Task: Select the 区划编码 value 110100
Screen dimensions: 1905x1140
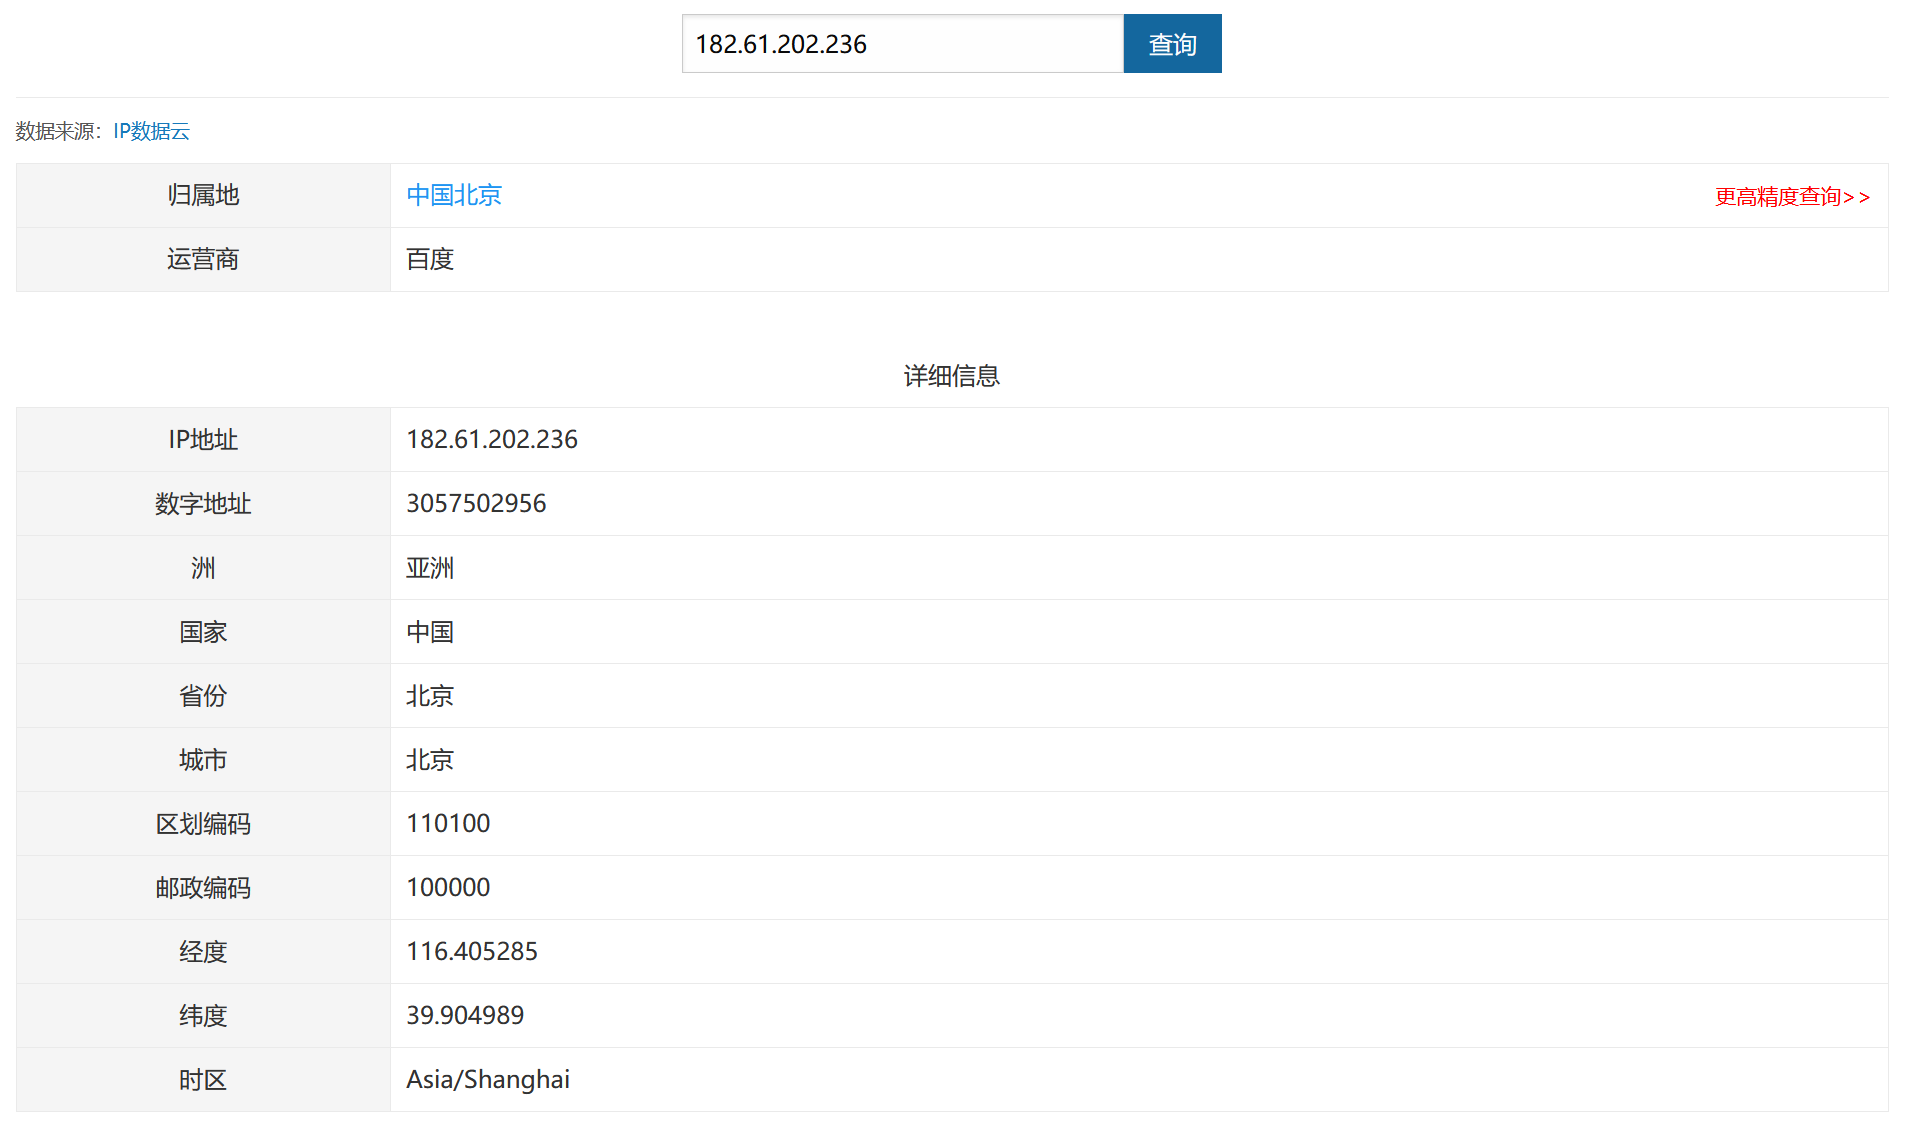Action: click(447, 823)
